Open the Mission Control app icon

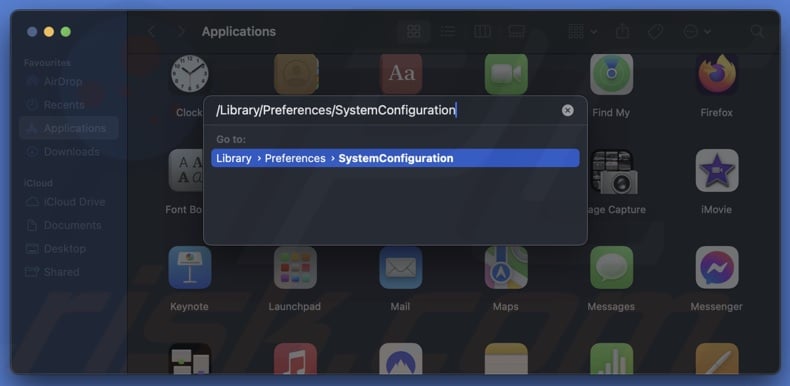[x=190, y=358]
